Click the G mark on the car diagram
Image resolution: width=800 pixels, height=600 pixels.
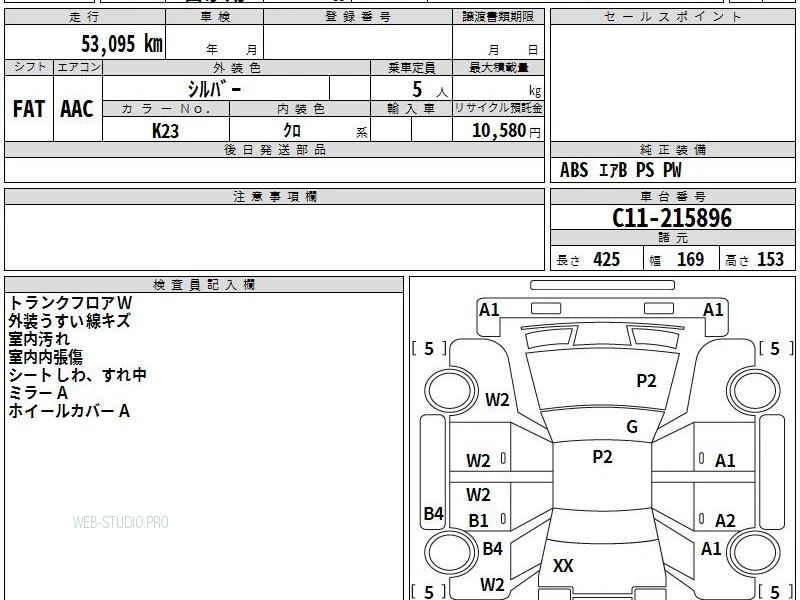(x=632, y=427)
